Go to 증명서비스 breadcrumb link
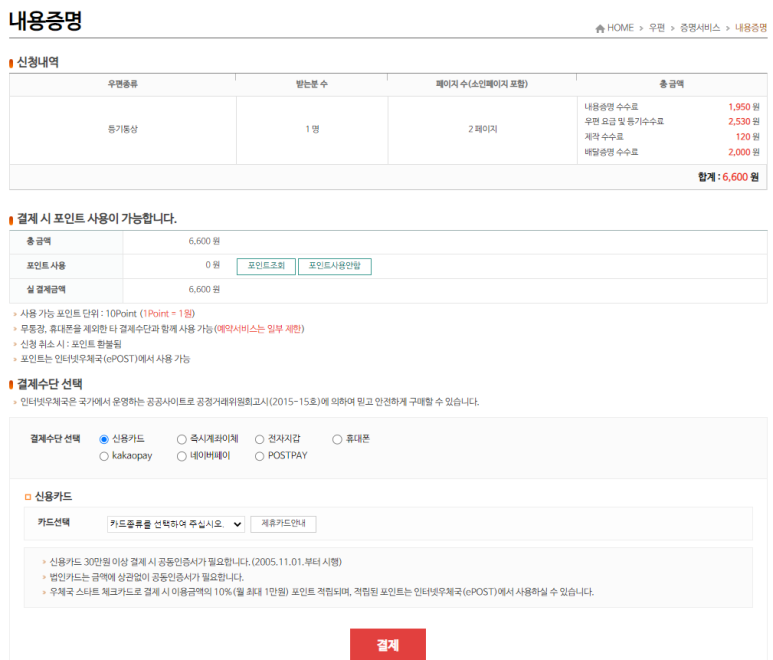773x660 pixels. coord(700,28)
